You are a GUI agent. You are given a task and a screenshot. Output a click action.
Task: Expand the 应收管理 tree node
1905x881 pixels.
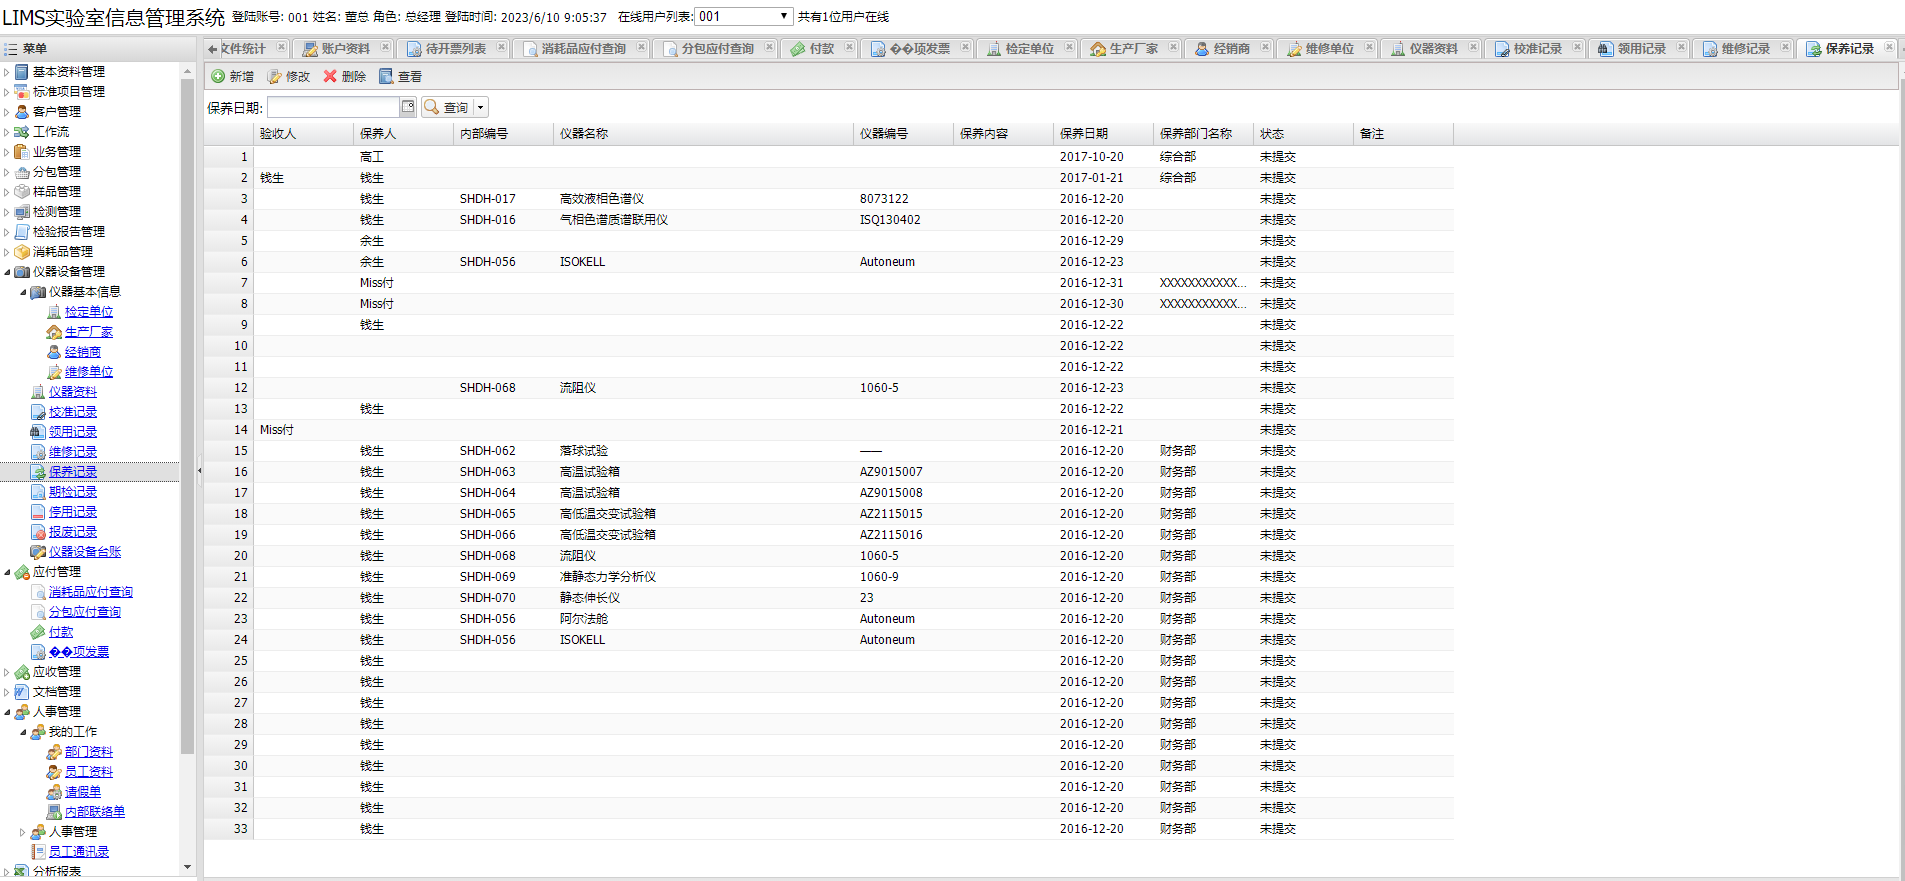coord(7,672)
